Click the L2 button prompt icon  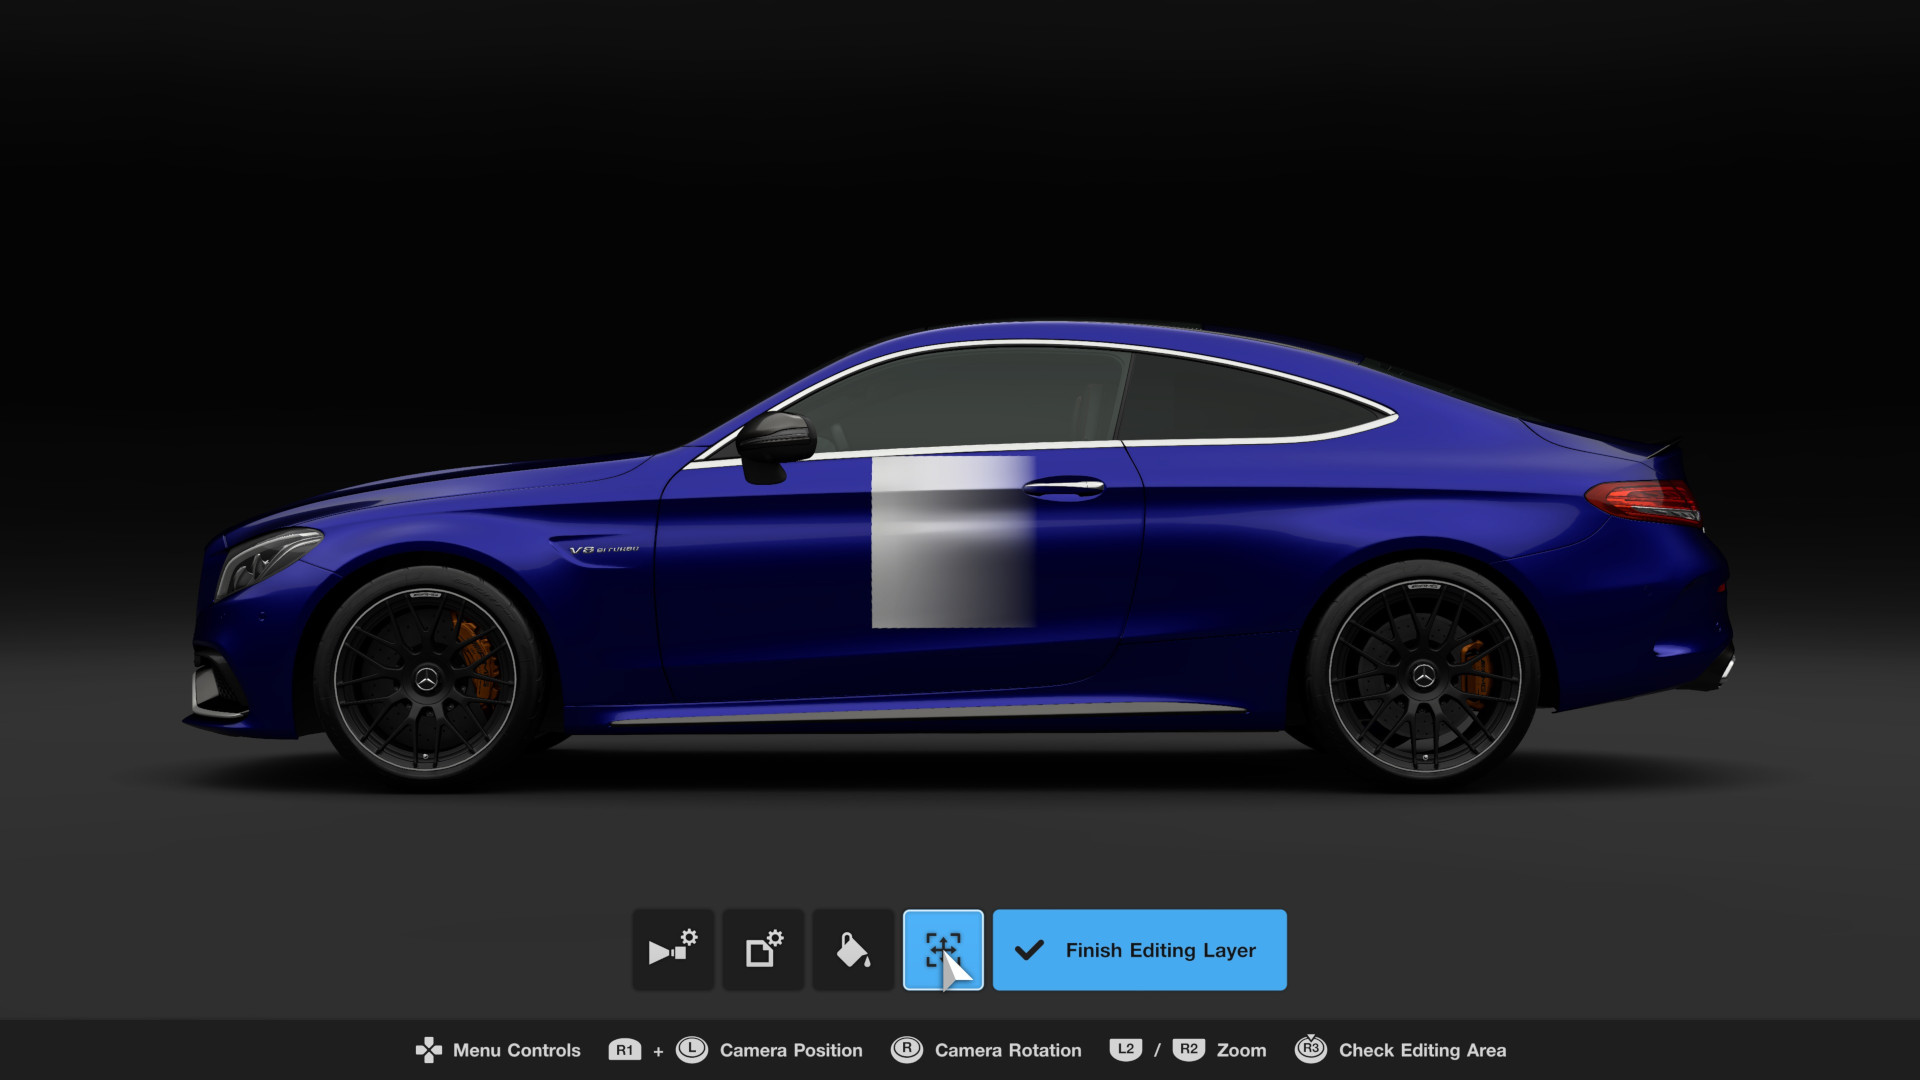(1126, 1050)
